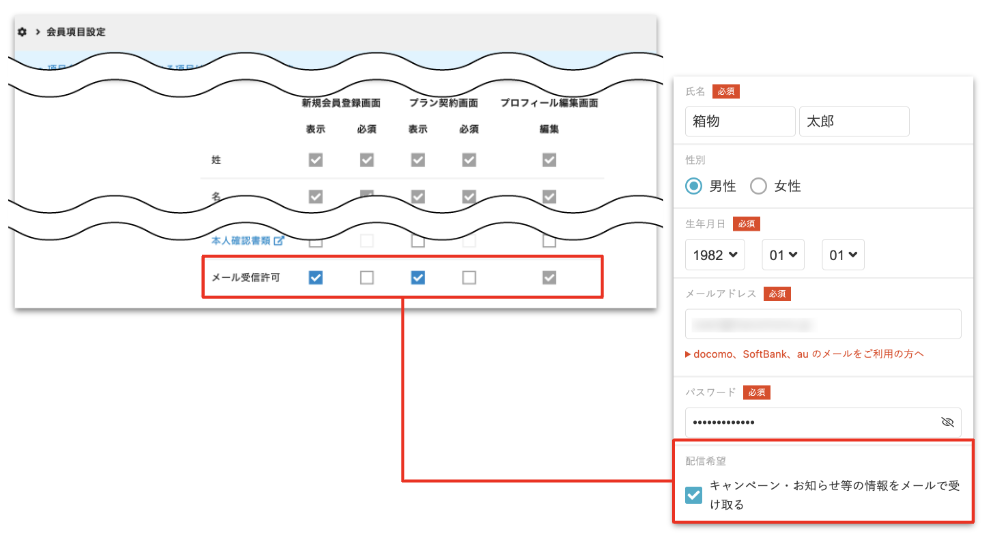Click inside the パスワード field
This screenshot has width=988, height=550.
[810, 422]
